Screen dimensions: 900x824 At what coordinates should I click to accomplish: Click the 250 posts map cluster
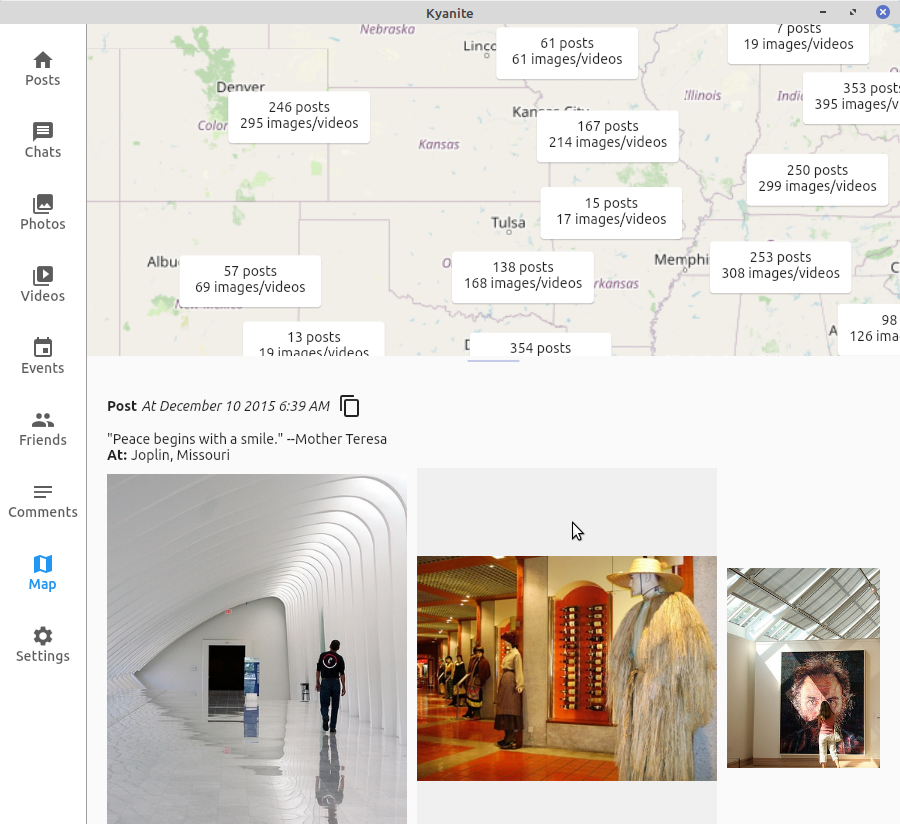[817, 179]
